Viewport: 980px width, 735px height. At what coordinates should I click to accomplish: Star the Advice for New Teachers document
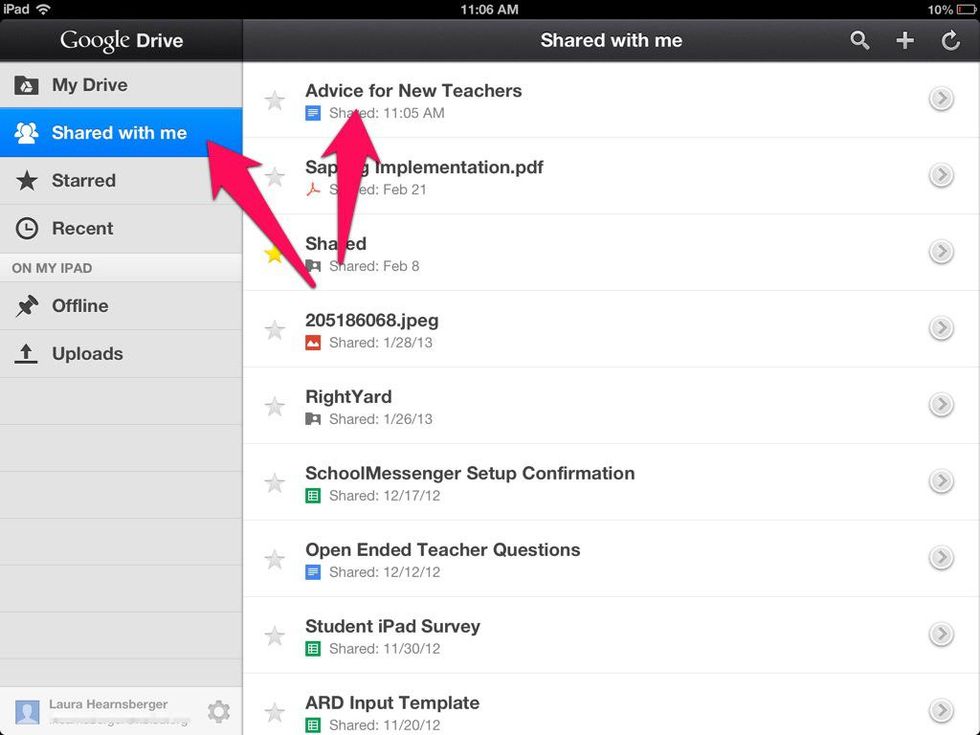click(x=274, y=100)
